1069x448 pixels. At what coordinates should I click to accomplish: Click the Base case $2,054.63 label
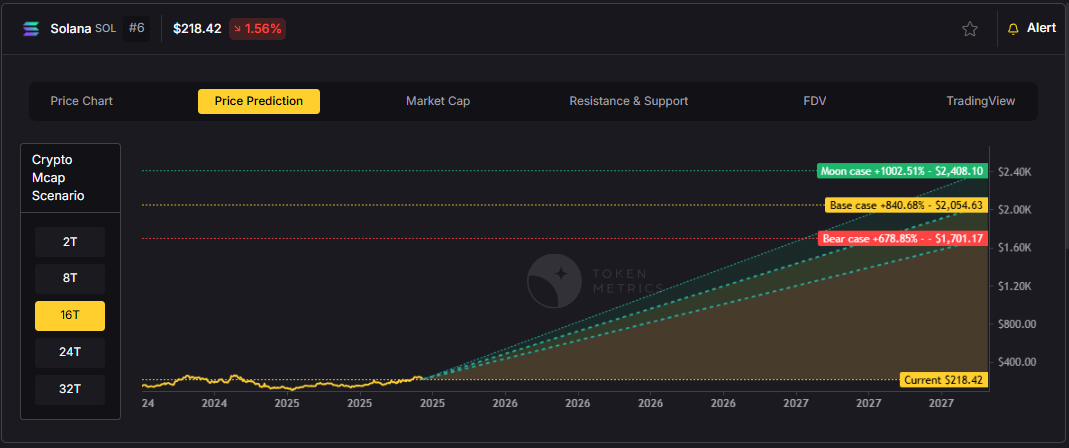pos(906,205)
